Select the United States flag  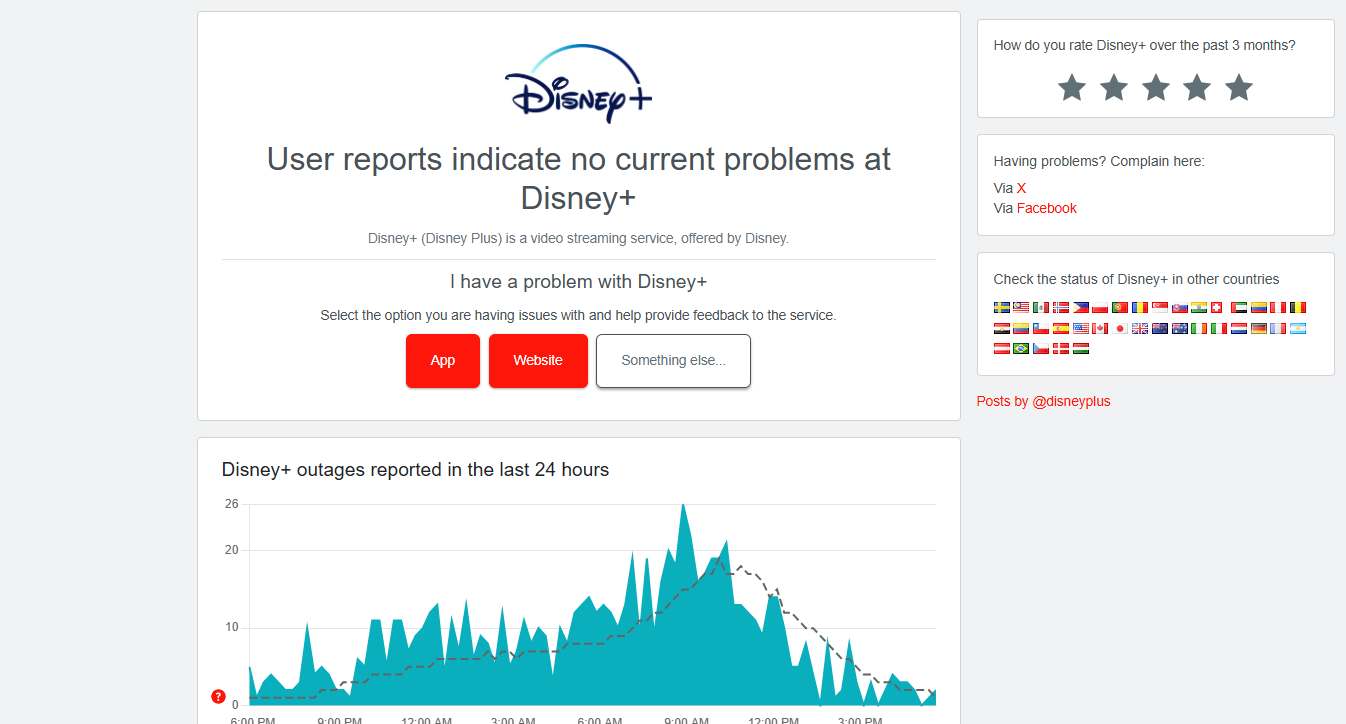1081,328
